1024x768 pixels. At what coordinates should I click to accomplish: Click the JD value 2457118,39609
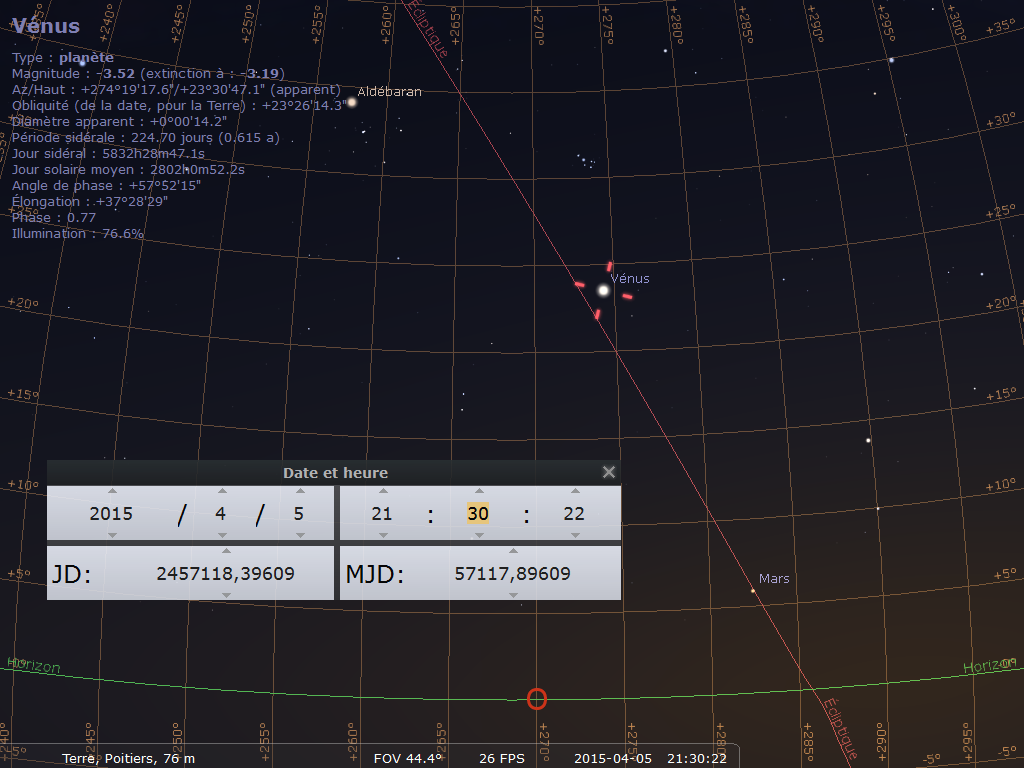pyautogui.click(x=225, y=574)
